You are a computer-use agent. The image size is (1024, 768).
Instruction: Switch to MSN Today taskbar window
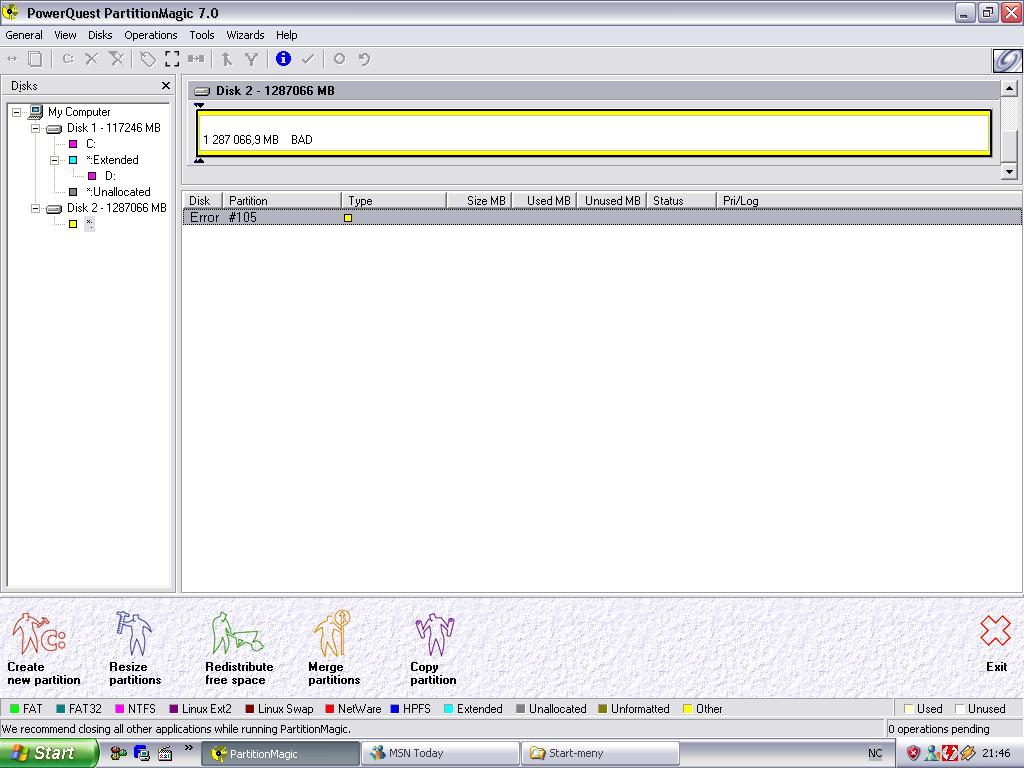click(440, 754)
